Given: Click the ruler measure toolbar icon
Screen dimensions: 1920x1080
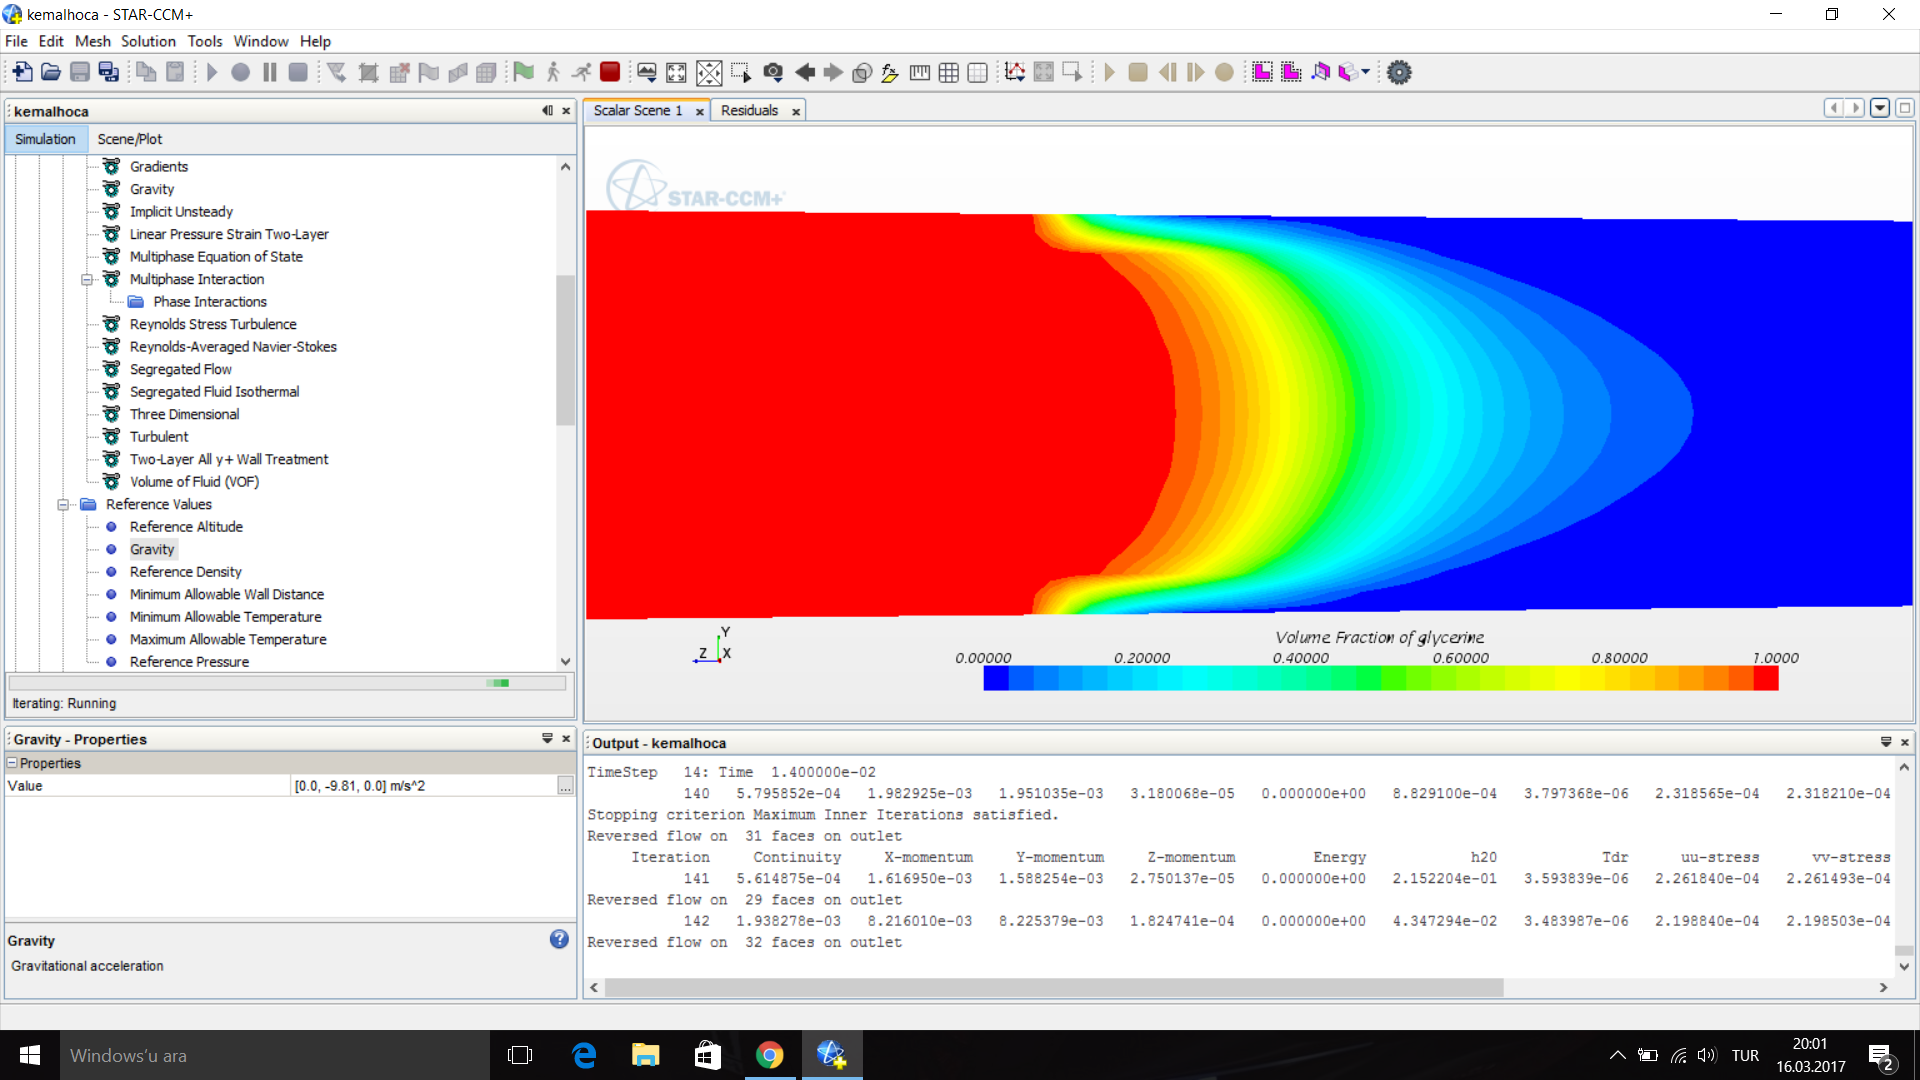Looking at the screenshot, I should click(920, 72).
